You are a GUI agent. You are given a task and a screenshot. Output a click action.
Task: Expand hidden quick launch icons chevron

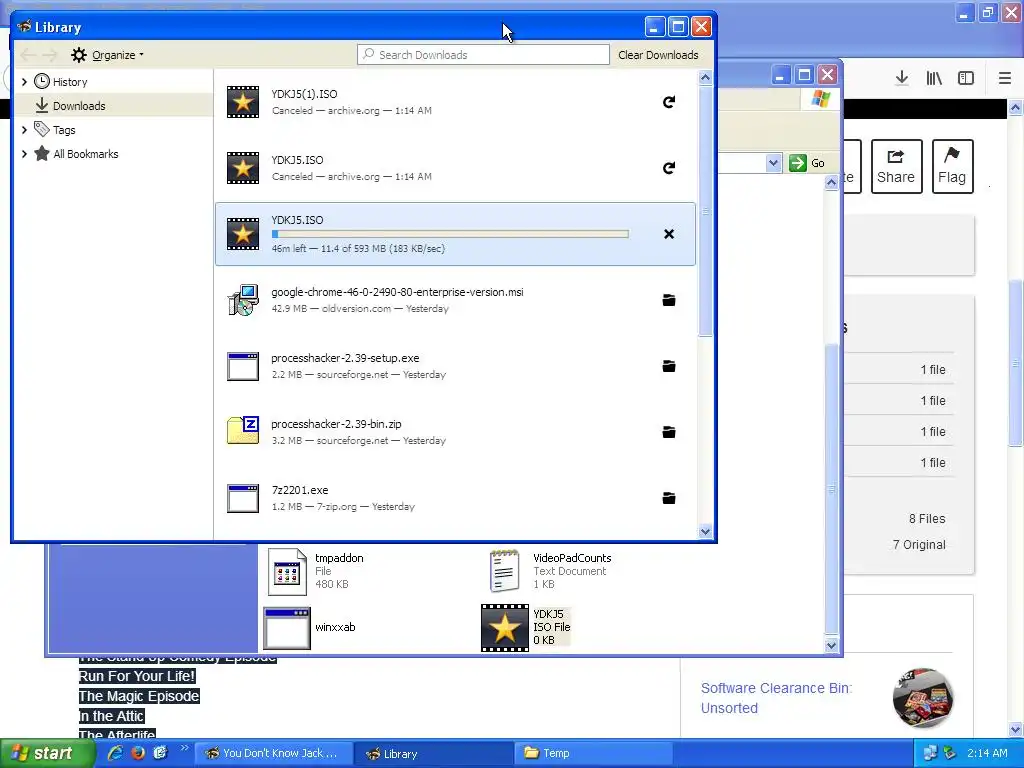point(184,748)
